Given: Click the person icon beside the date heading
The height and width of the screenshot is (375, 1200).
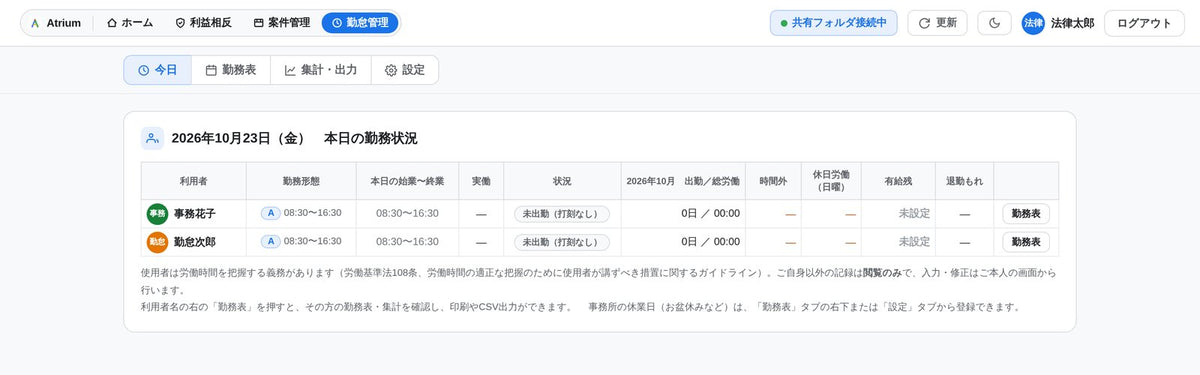Looking at the screenshot, I should (152, 138).
